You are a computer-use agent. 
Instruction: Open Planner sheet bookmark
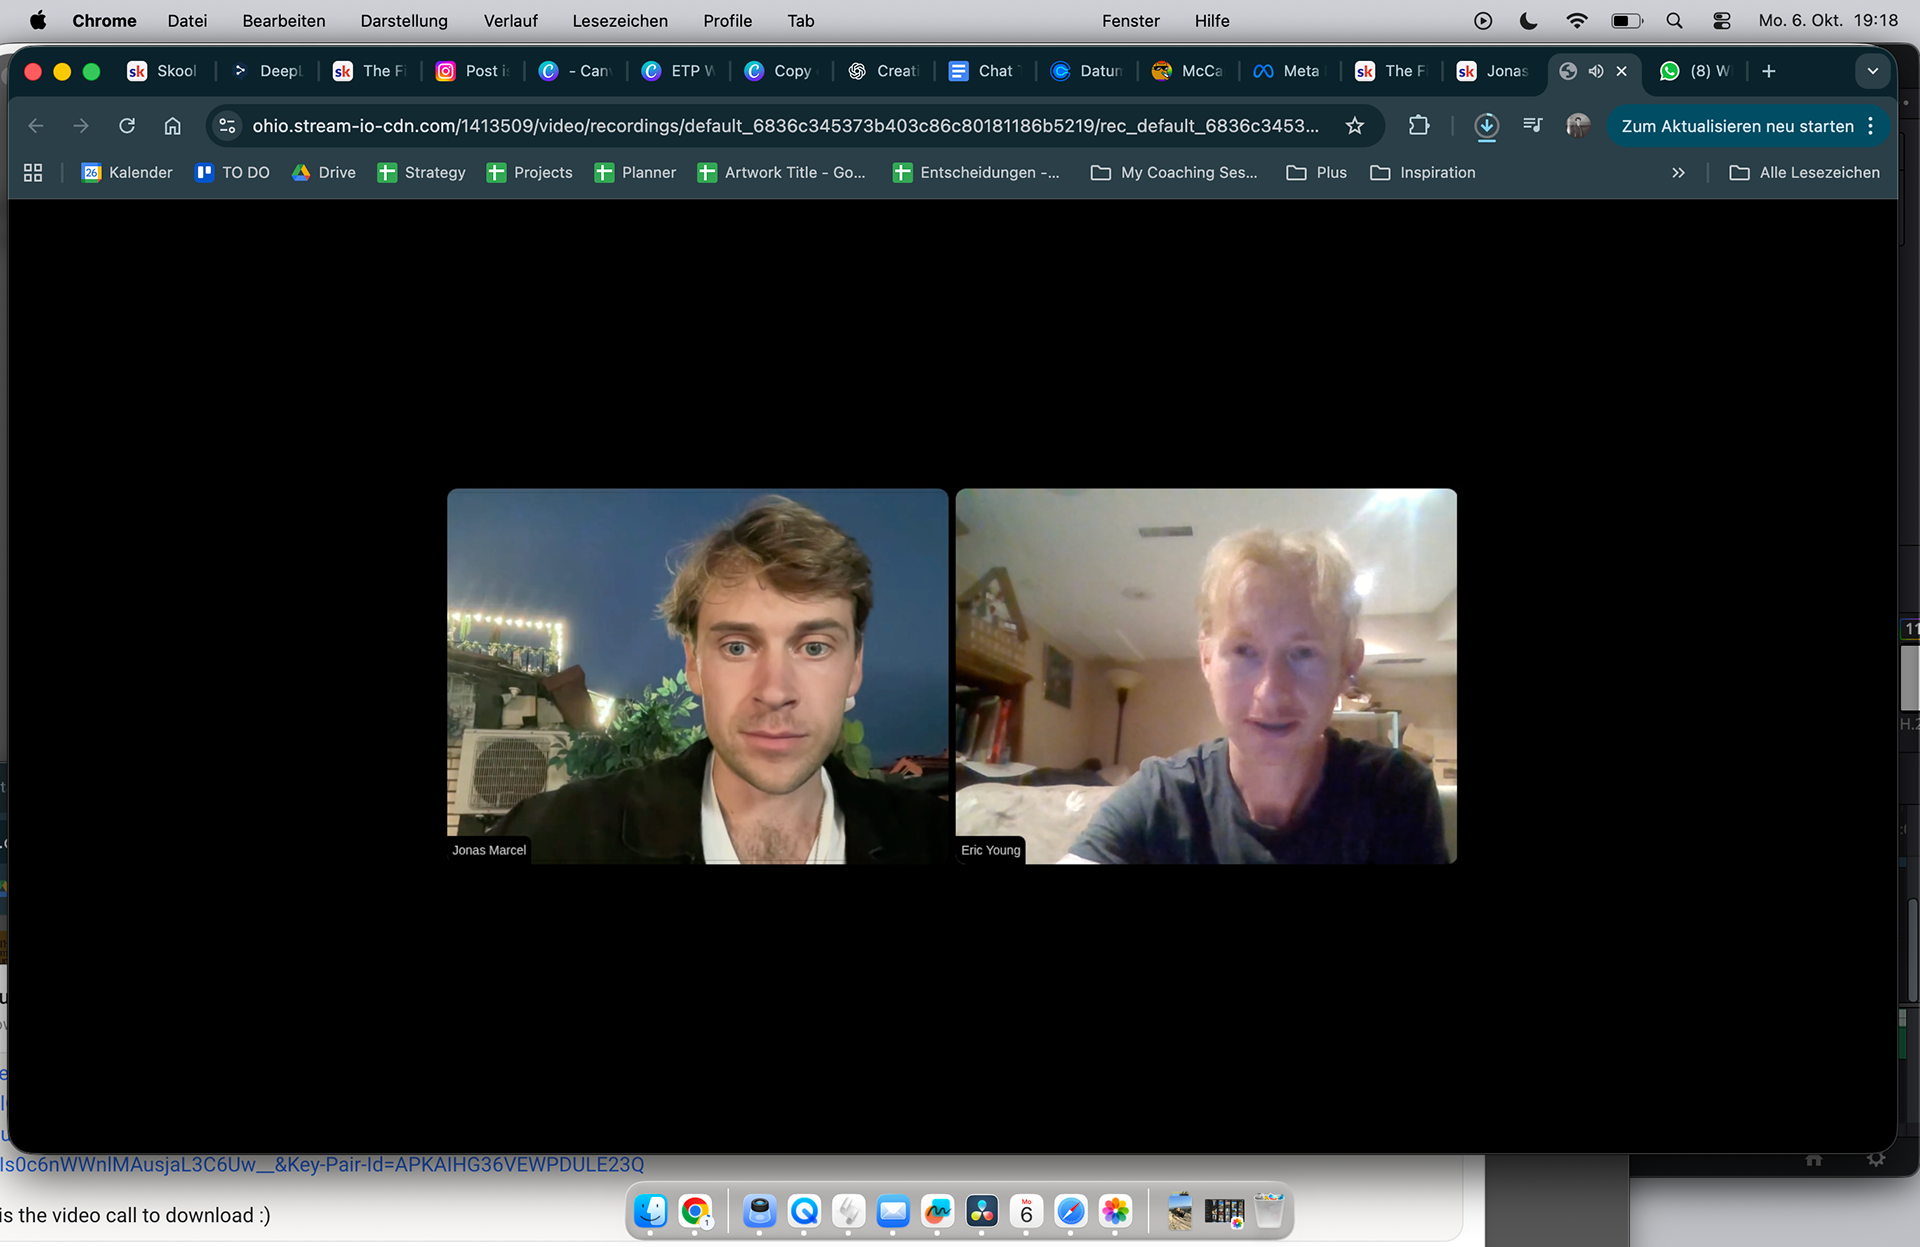click(x=636, y=173)
